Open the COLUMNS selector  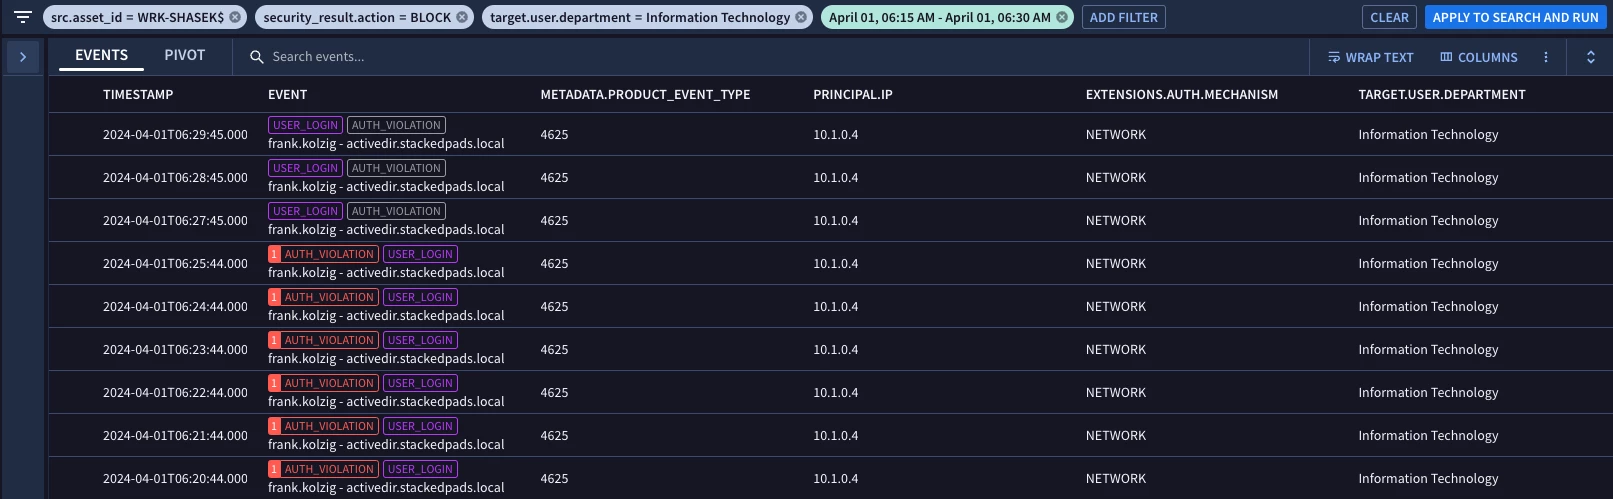pyautogui.click(x=1479, y=57)
